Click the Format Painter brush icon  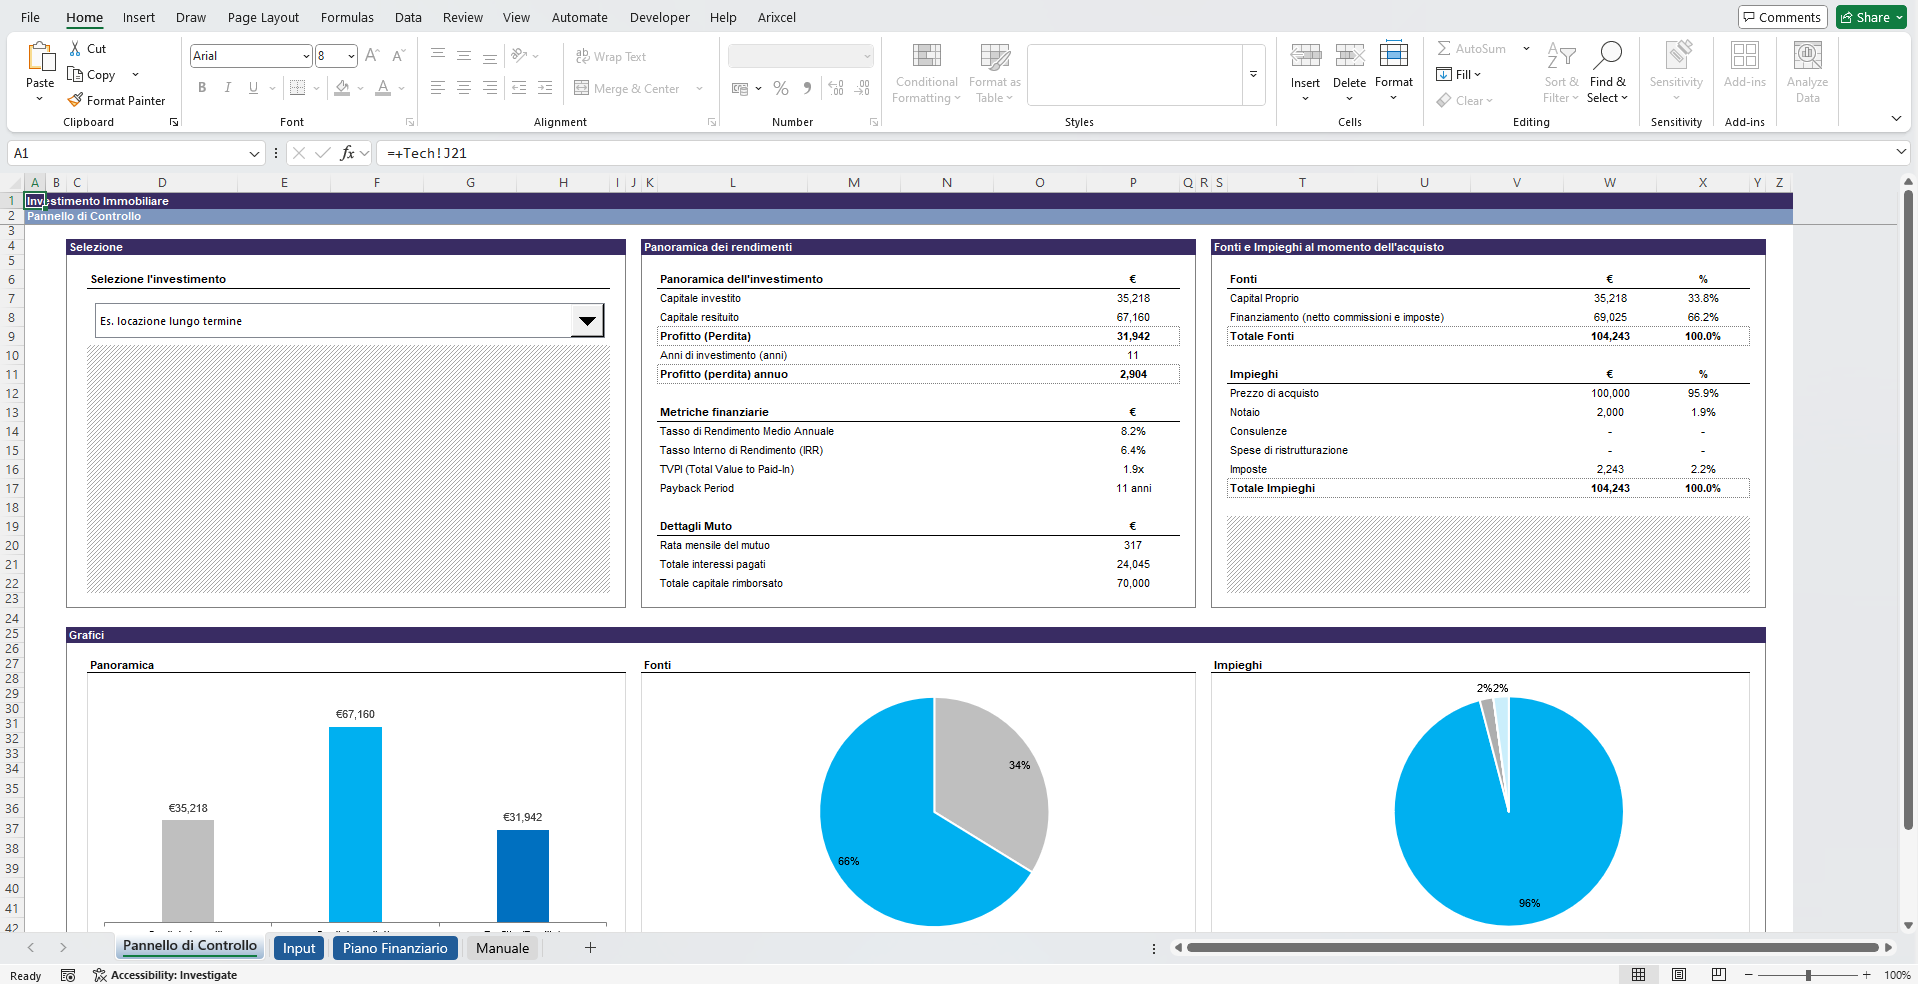(75, 100)
